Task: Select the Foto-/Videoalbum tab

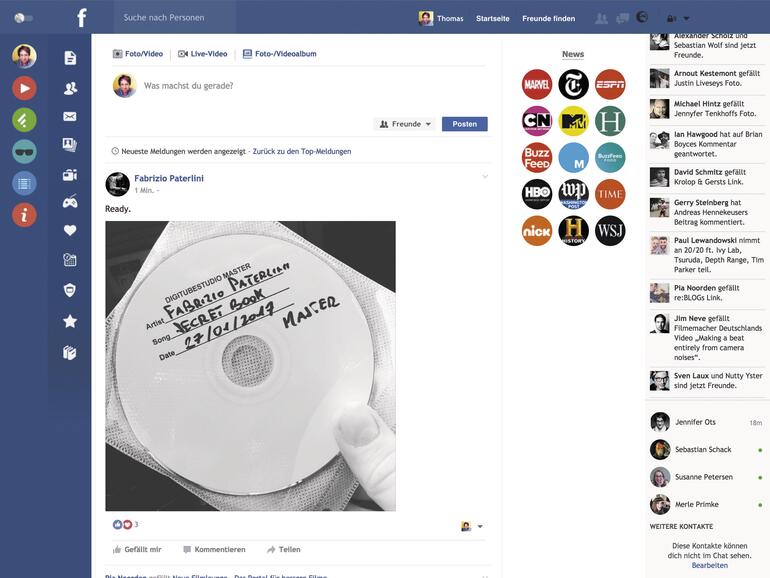Action: coord(280,54)
